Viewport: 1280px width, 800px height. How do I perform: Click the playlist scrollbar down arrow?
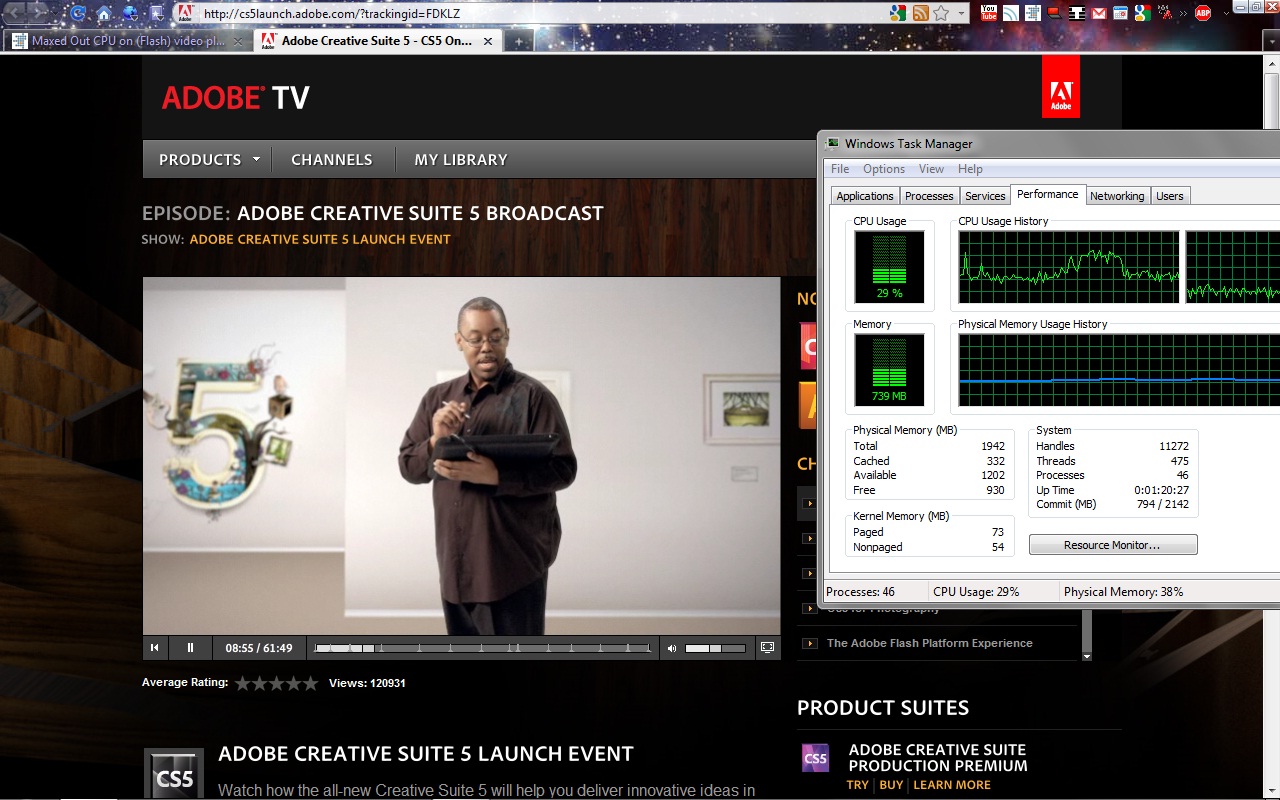point(1087,656)
